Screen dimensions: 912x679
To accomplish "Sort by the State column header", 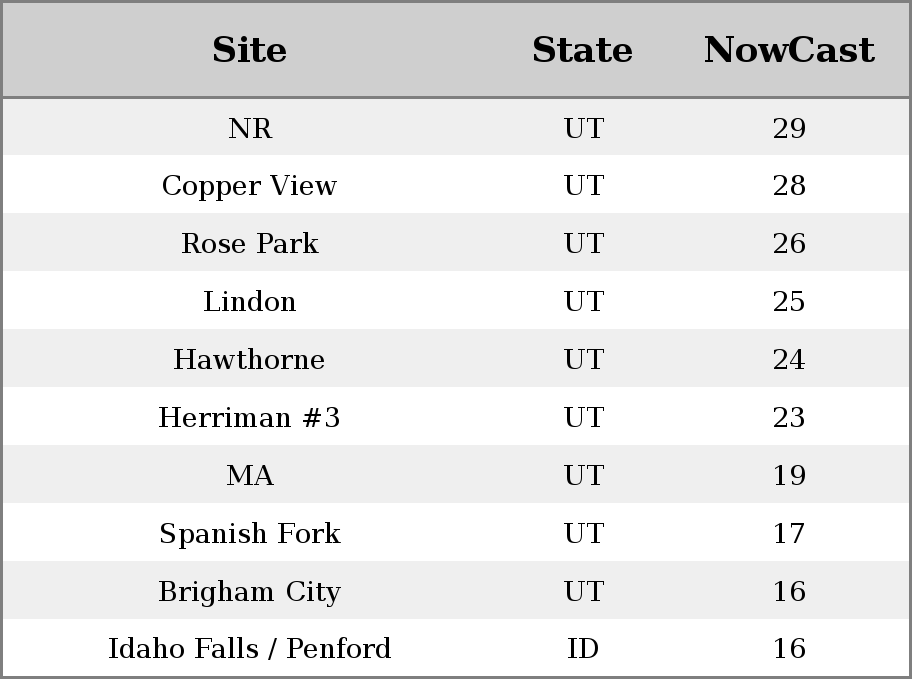I will 582,50.
